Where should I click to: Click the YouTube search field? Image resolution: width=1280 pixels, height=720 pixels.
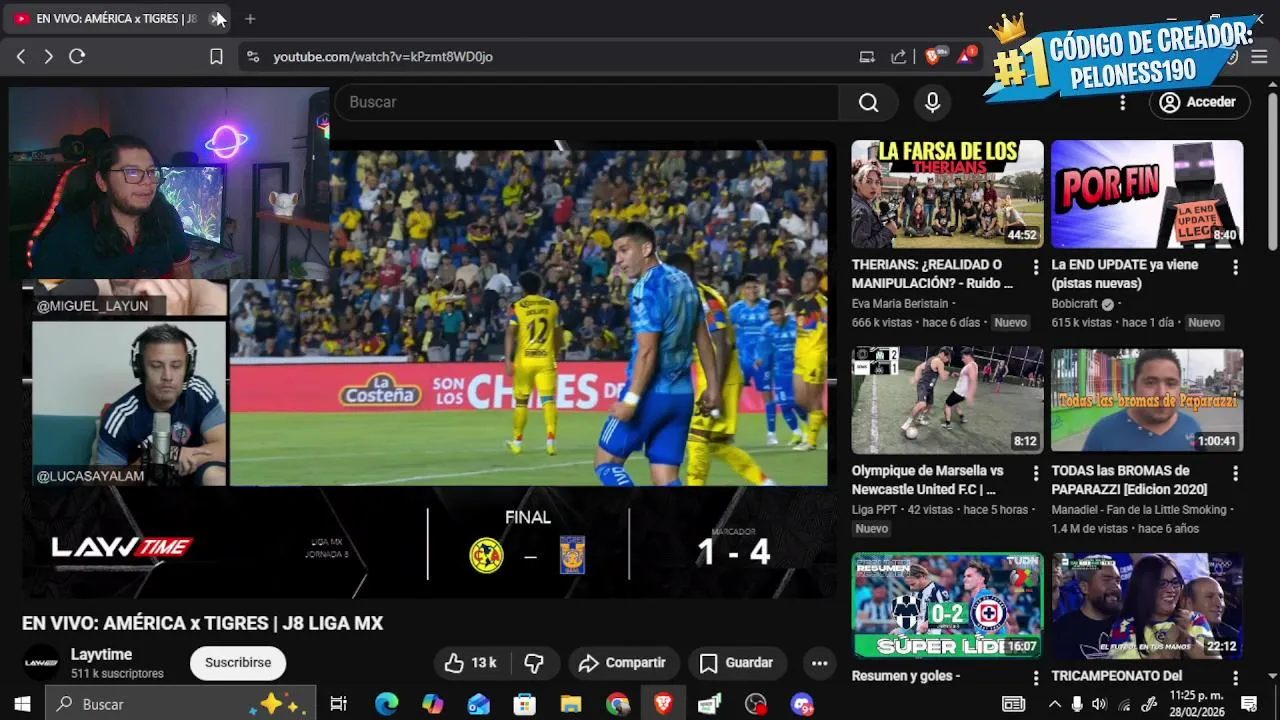[x=587, y=102]
